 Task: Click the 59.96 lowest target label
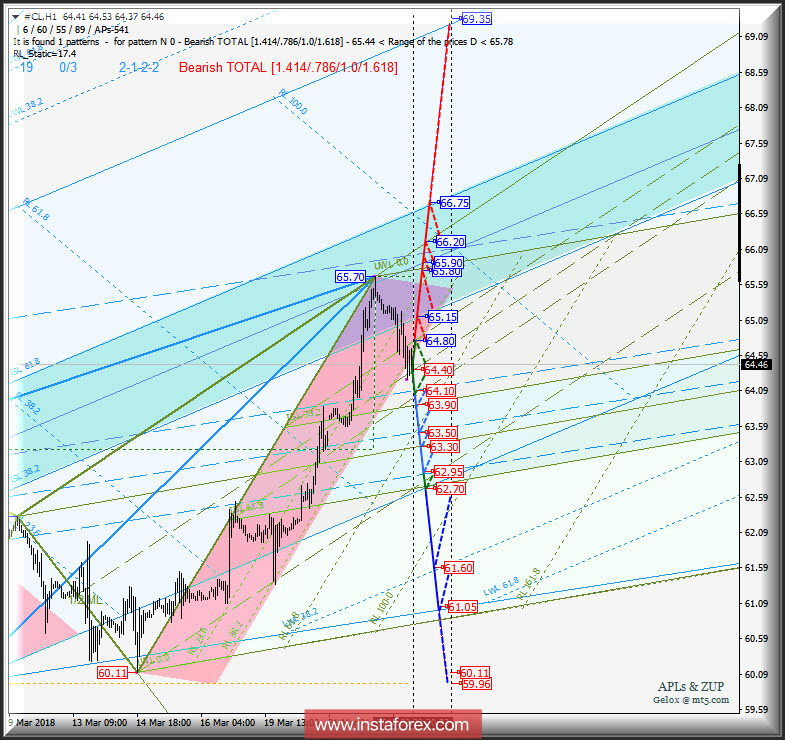click(476, 684)
